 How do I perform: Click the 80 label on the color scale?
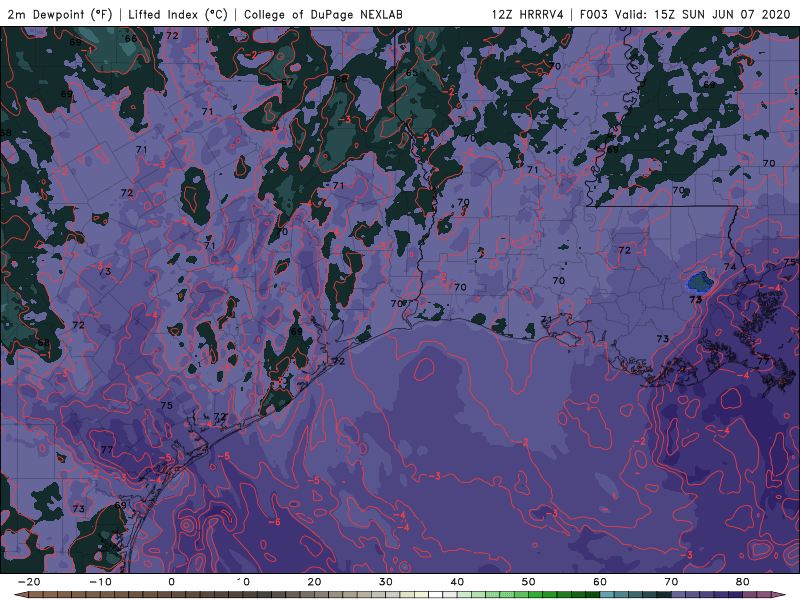click(x=743, y=582)
